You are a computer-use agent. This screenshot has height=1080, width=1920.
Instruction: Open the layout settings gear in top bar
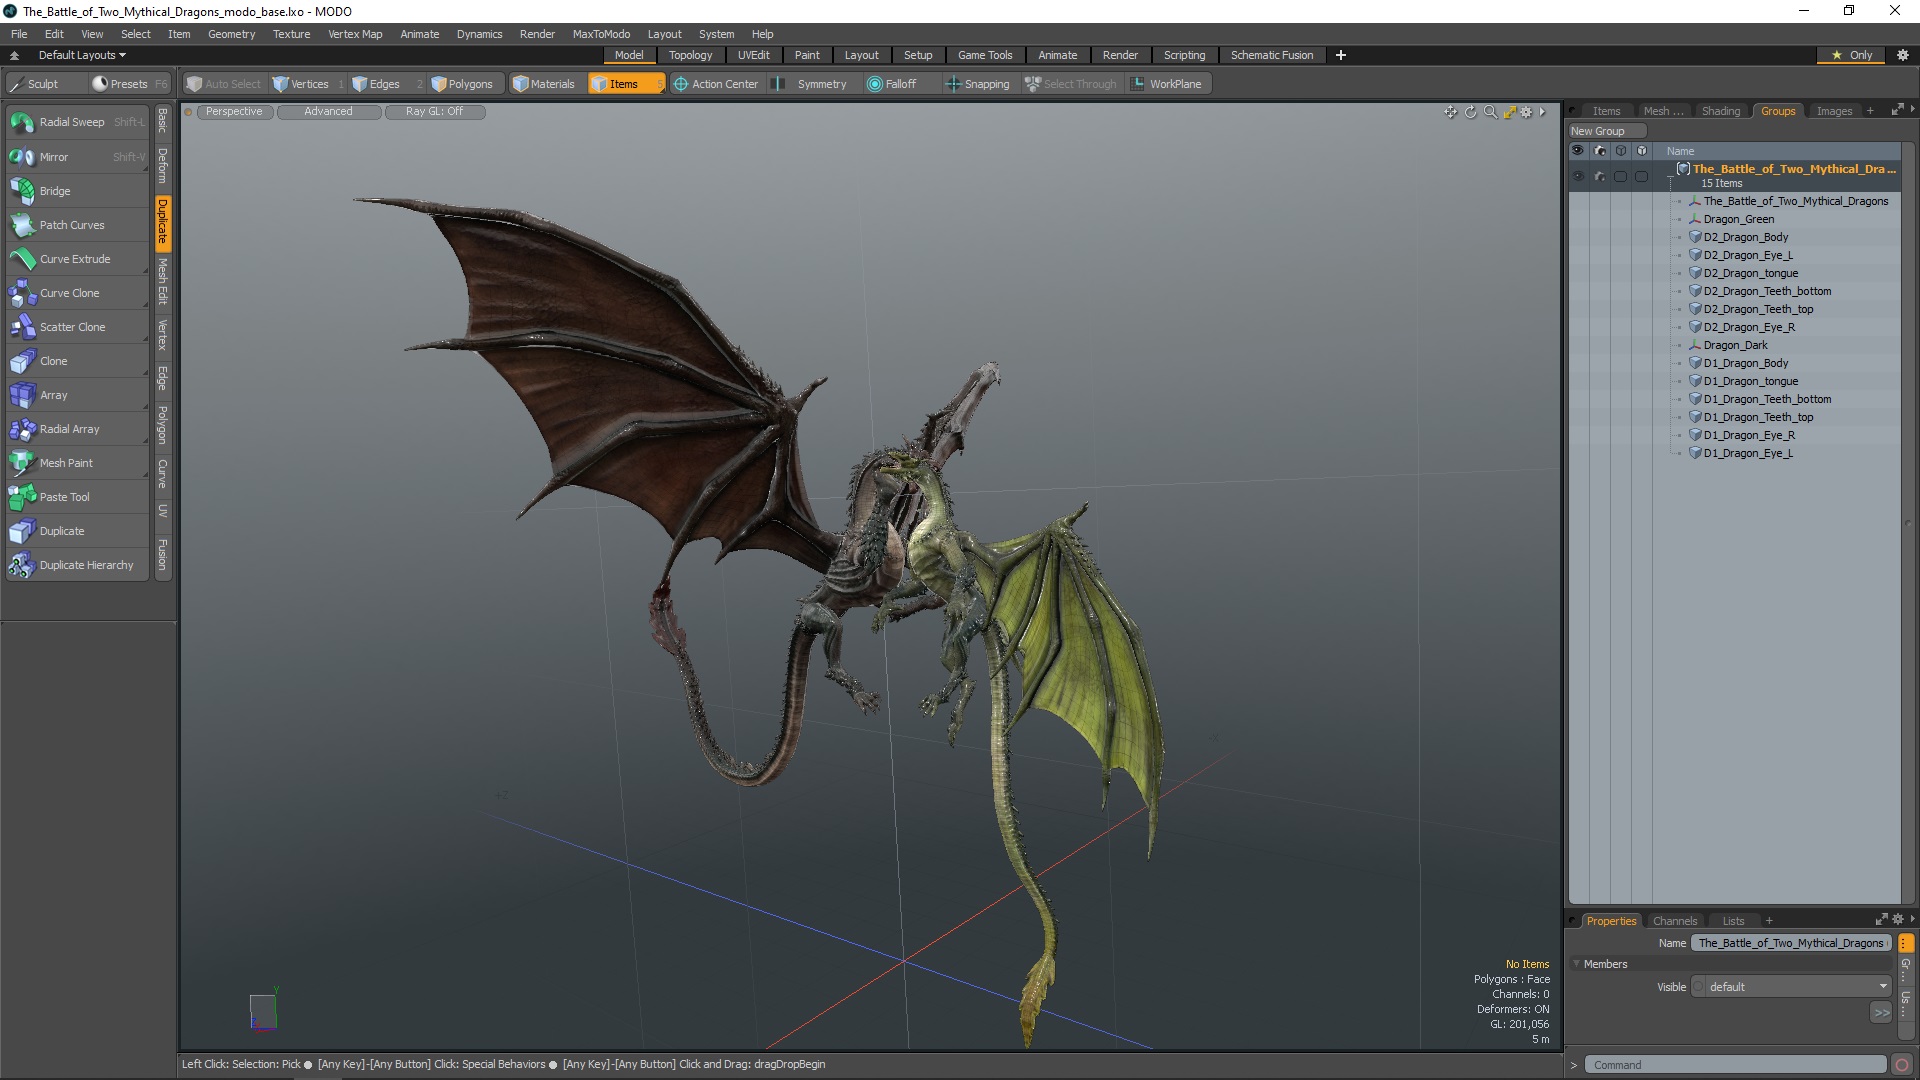1902,55
